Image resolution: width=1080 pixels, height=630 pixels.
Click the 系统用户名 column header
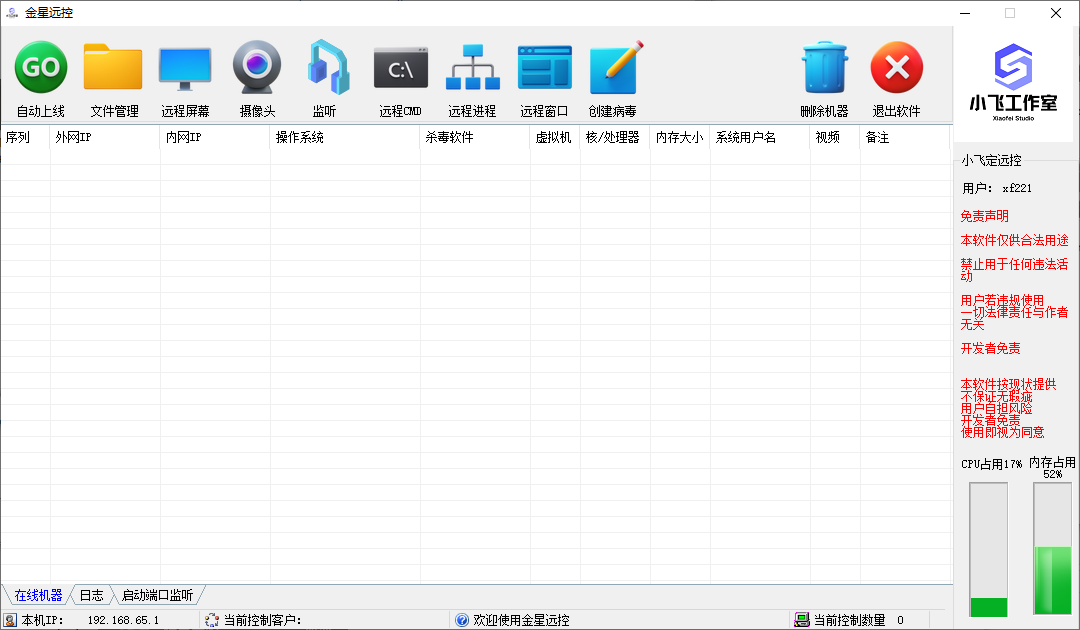760,137
